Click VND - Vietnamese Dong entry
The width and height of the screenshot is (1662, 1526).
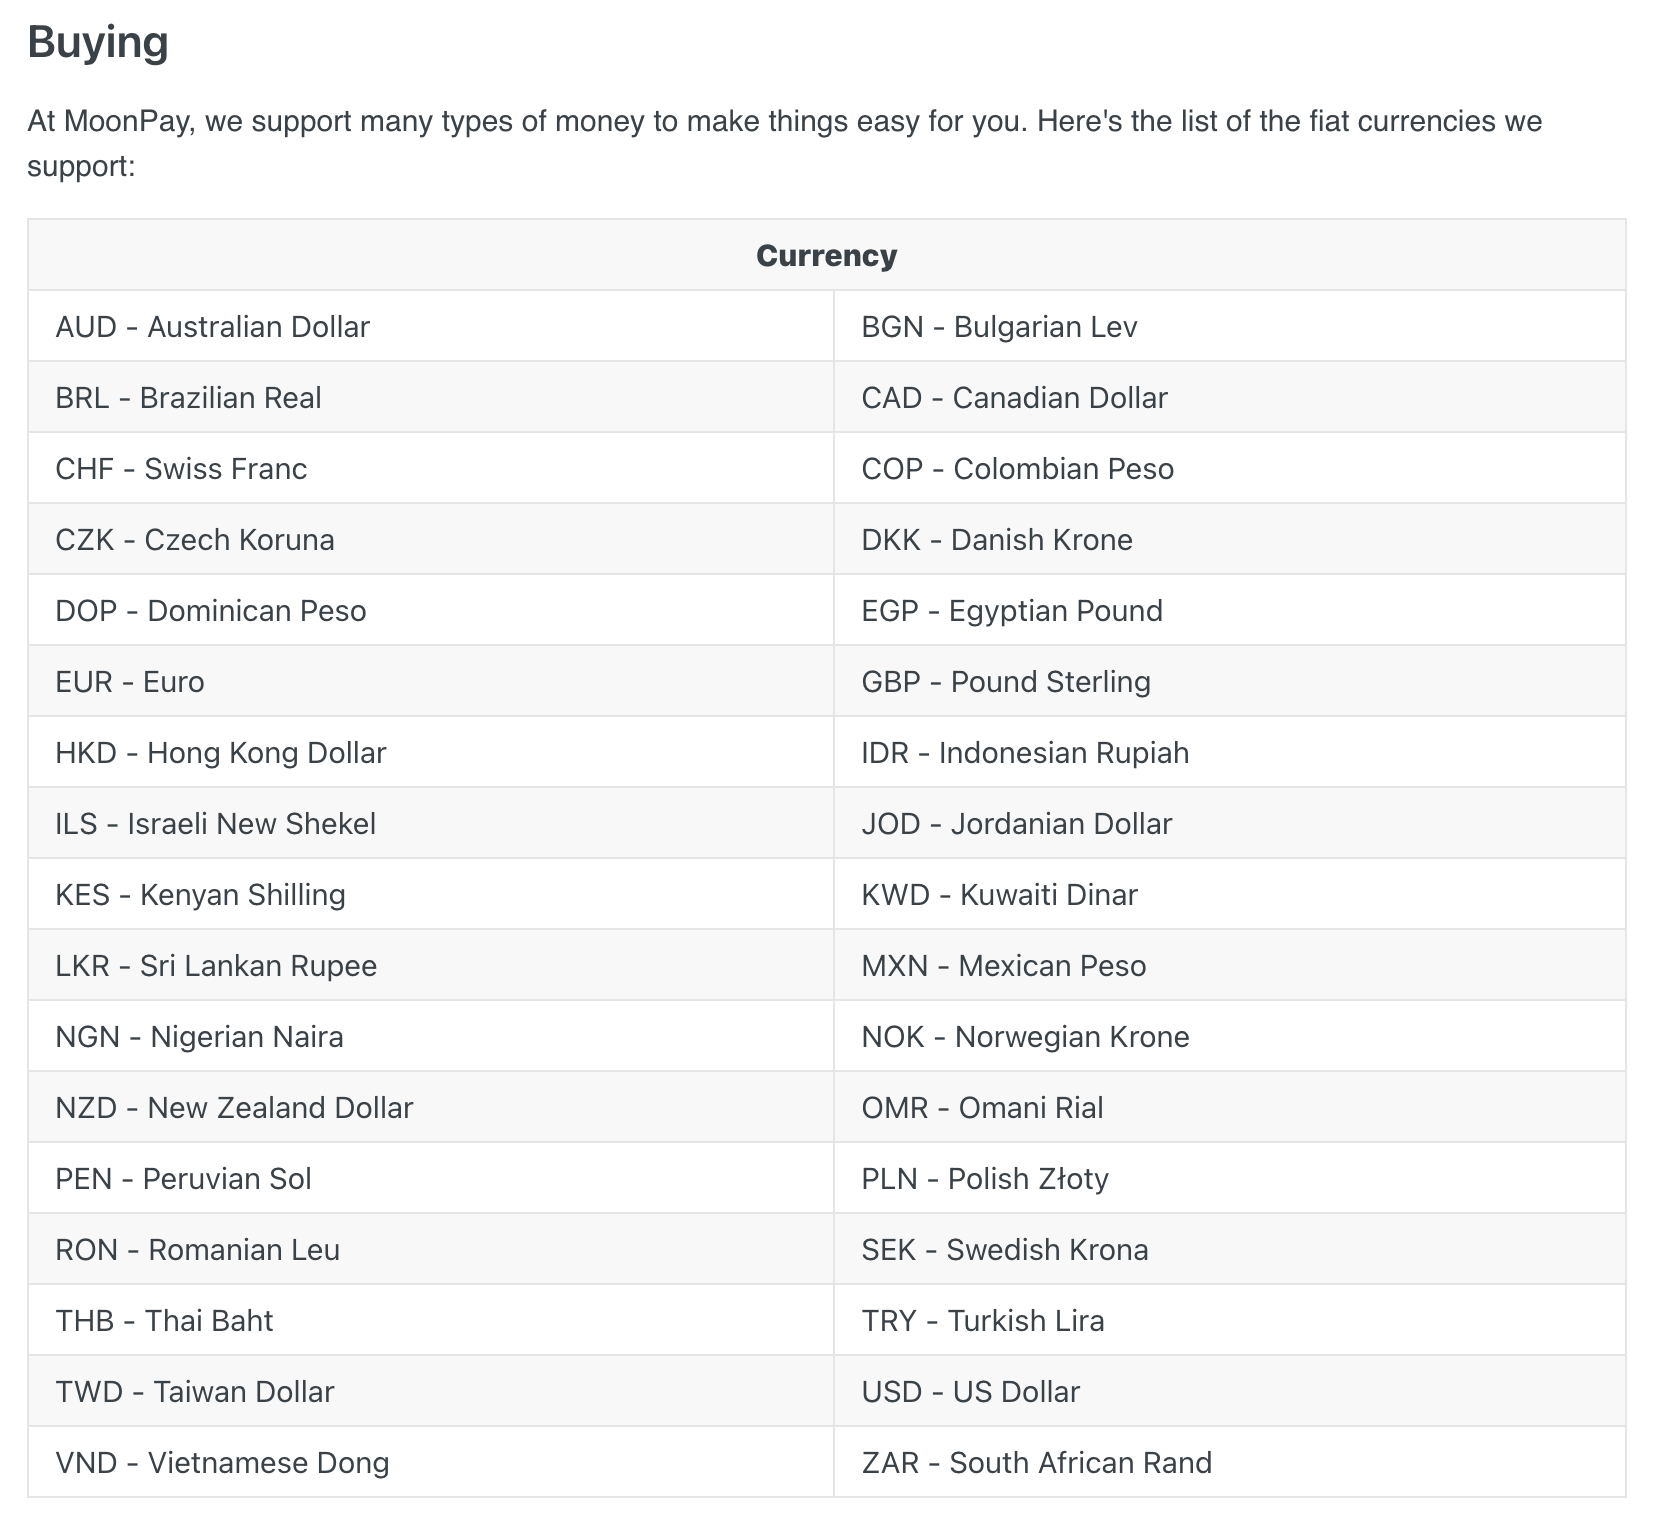pyautogui.click(x=430, y=1462)
